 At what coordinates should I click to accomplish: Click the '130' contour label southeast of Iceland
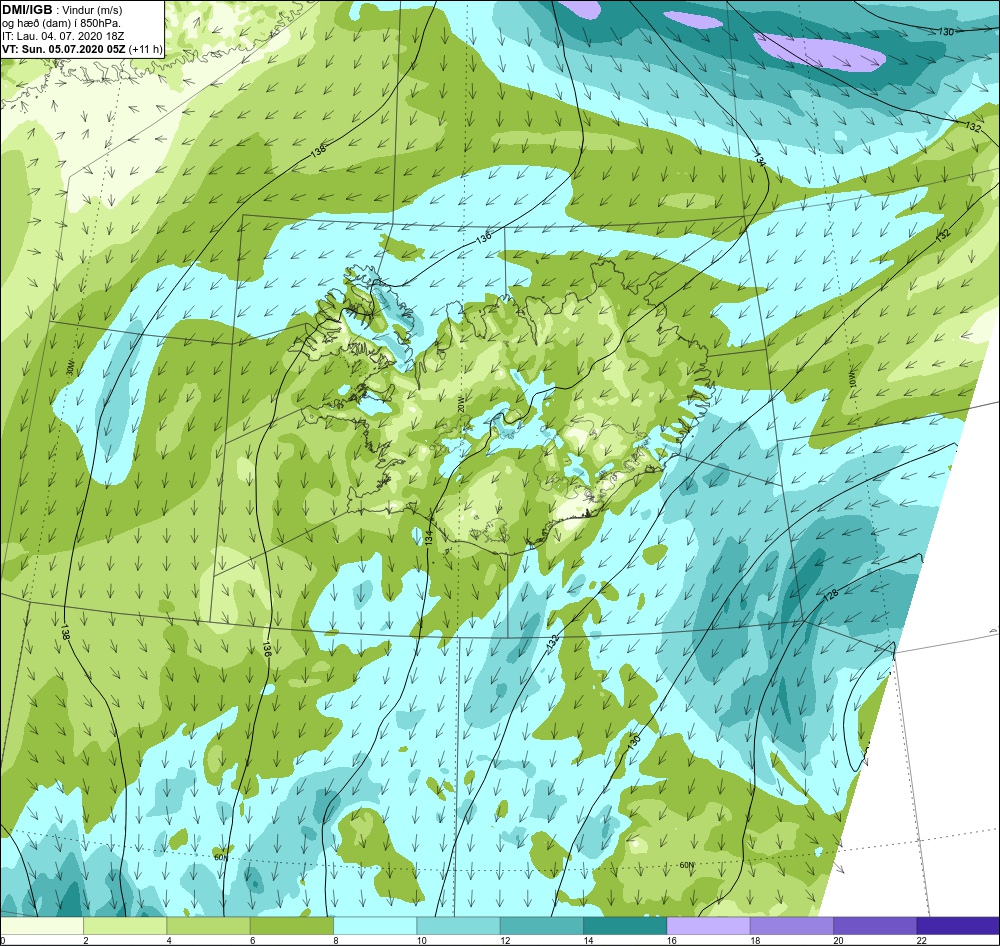tap(633, 742)
